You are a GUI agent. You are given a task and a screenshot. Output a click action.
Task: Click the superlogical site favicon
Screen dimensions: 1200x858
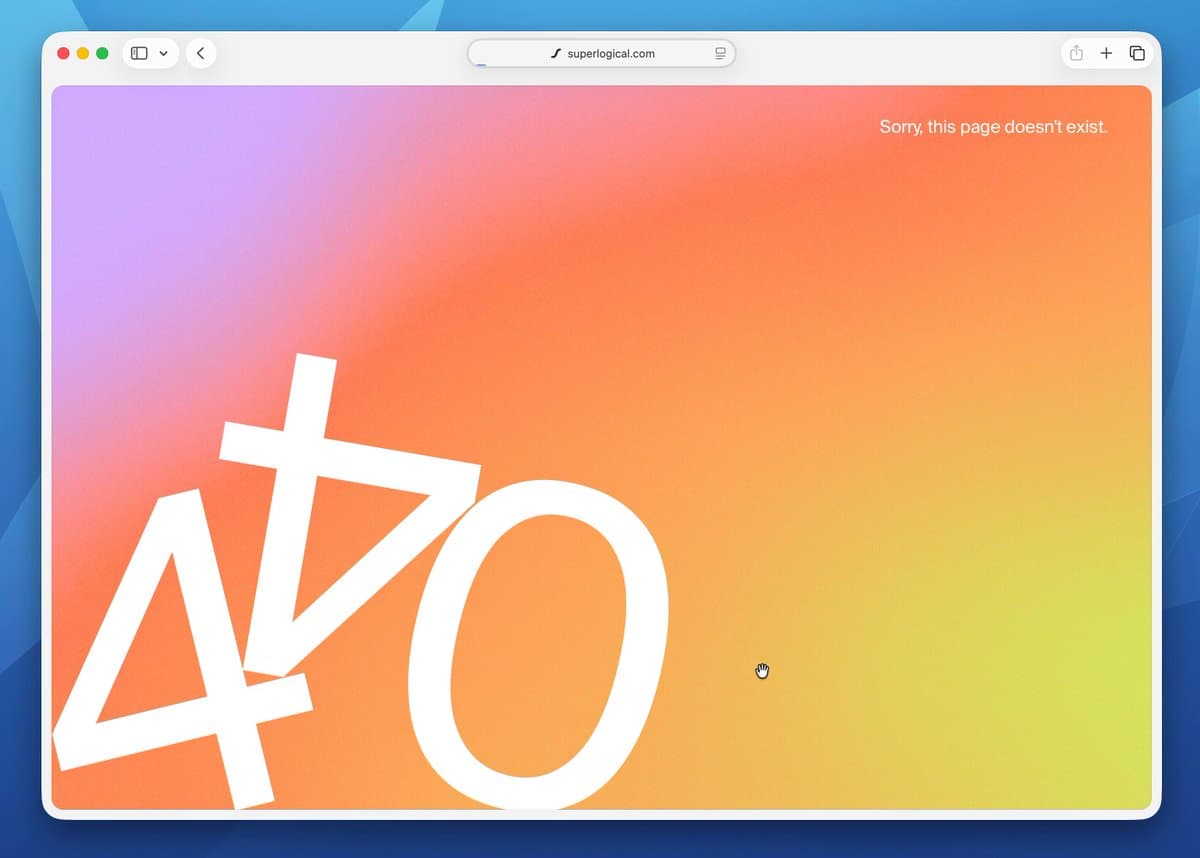[556, 53]
